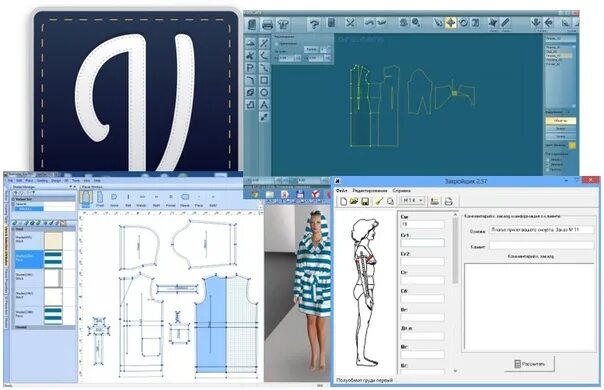This screenshot has height=390, width=604.
Task: Select the scissors cut tool in top toolbar
Action: [350, 23]
